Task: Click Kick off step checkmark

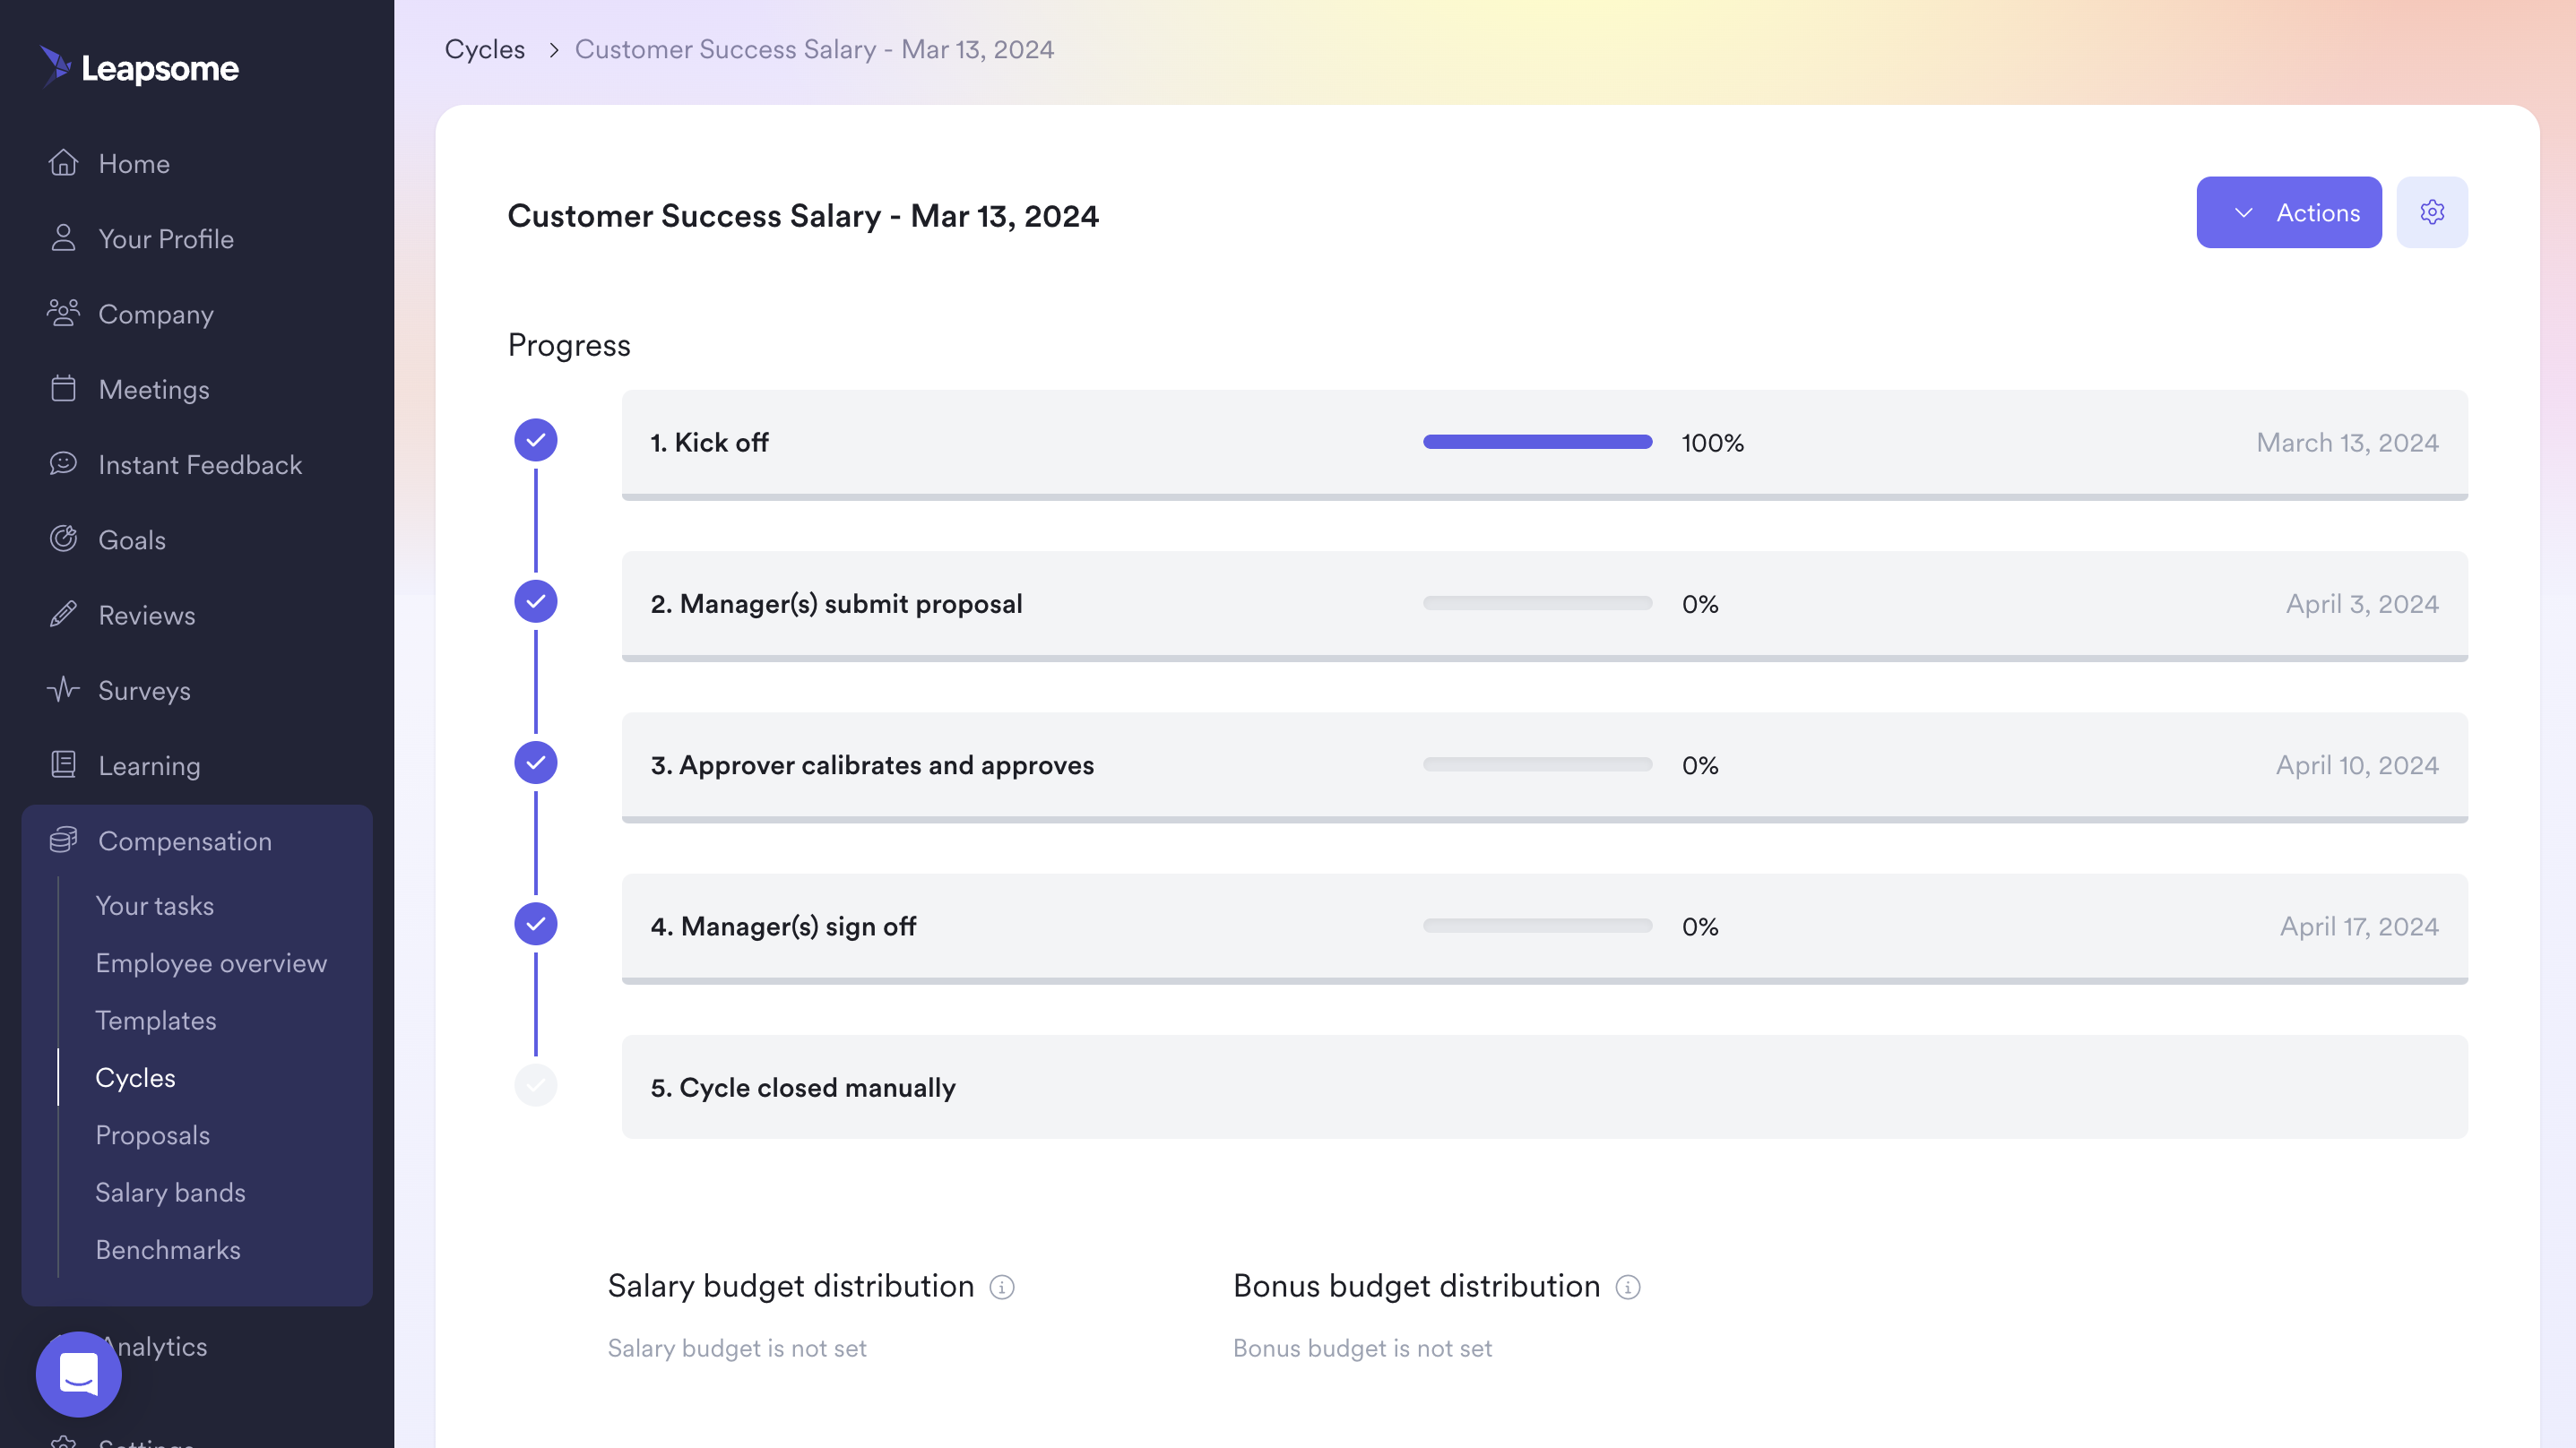Action: (x=535, y=440)
